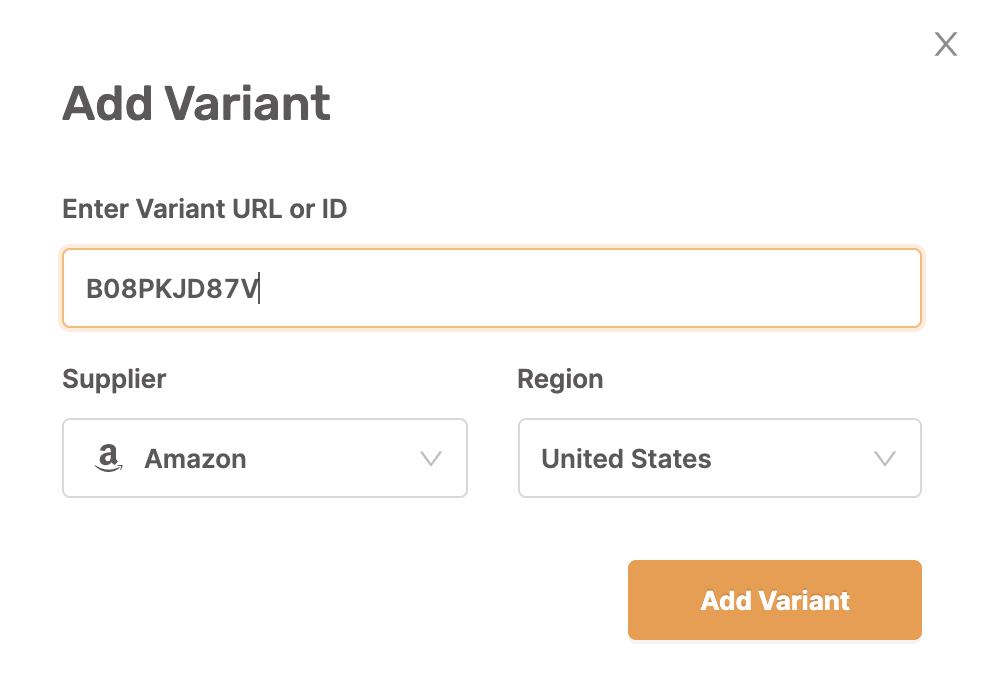Viewport: 998px width, 680px height.
Task: Click the Region field label
Action: click(x=560, y=379)
